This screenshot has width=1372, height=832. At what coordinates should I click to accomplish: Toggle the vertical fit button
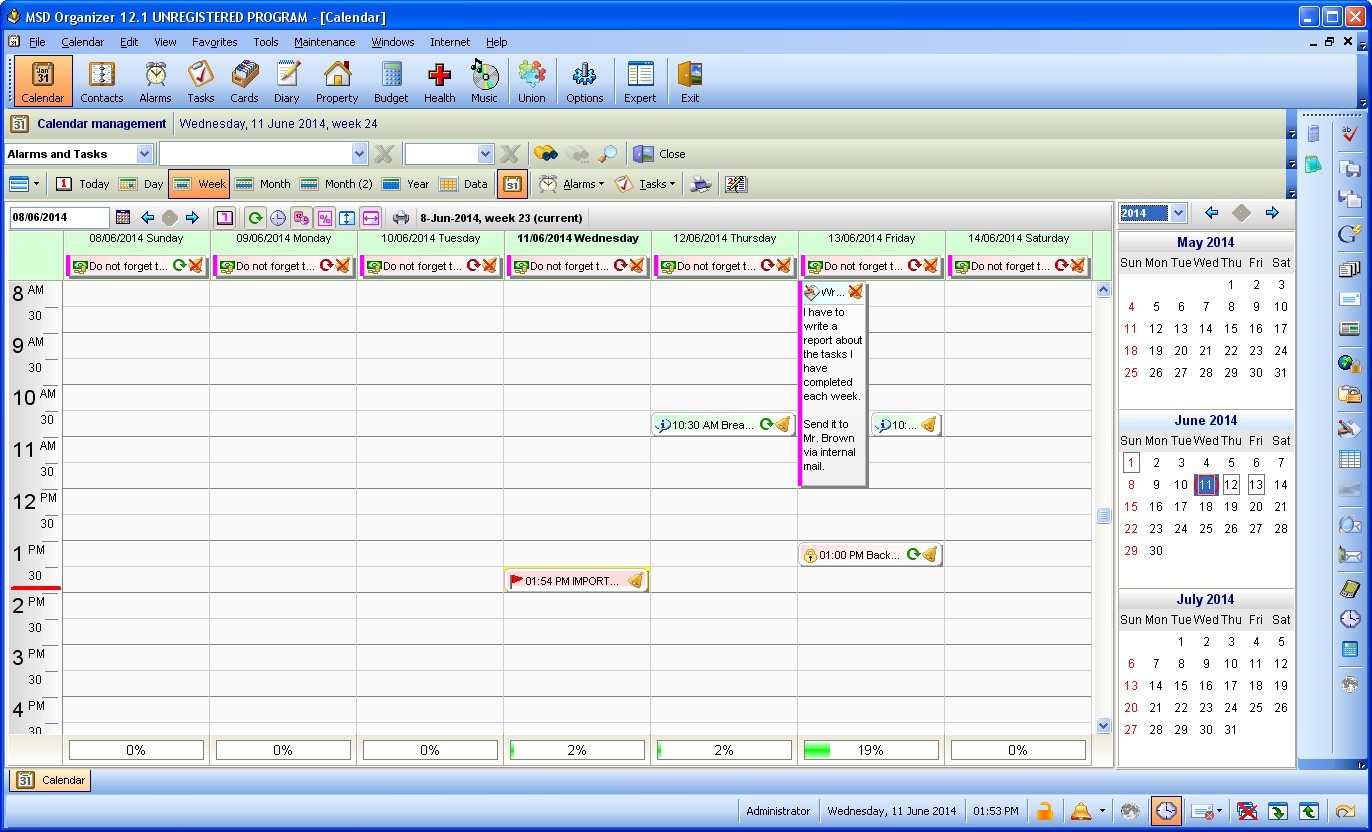[347, 217]
